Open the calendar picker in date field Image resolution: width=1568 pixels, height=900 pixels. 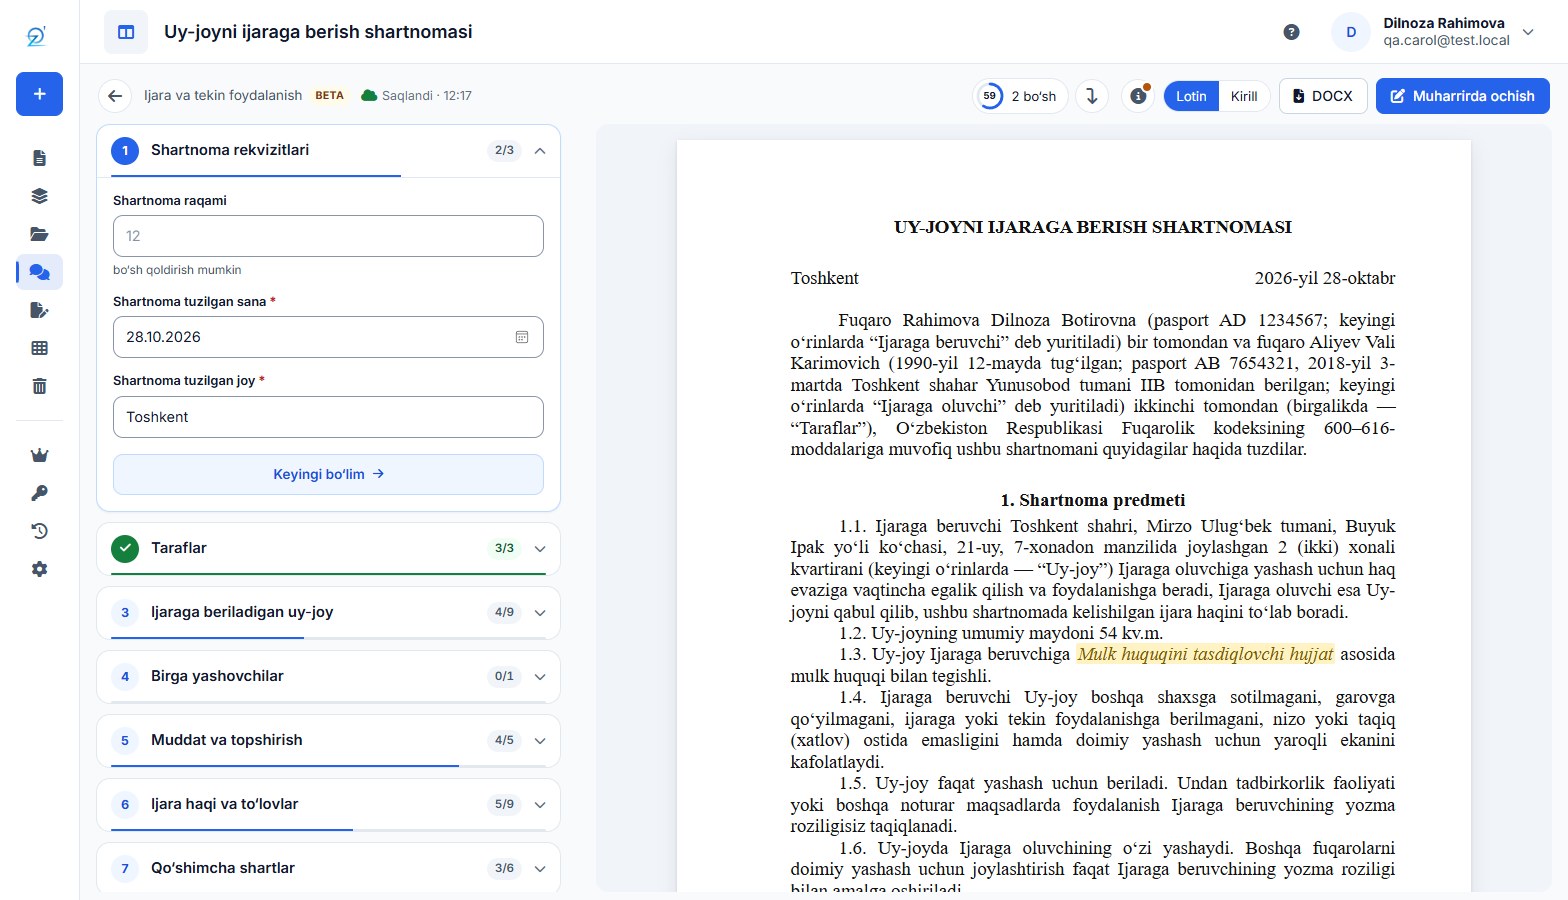pos(521,337)
